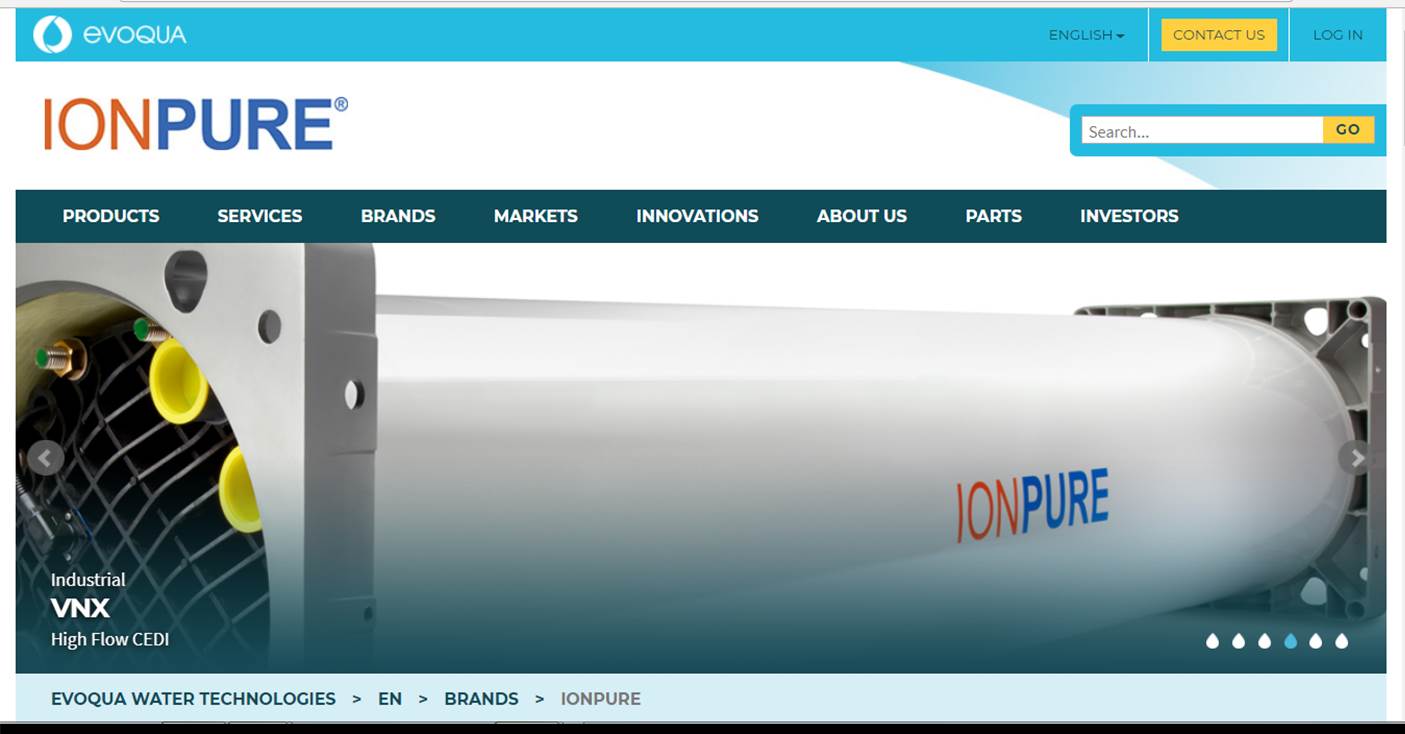Screen dimensions: 1405x734
Task: Open the About Us menu
Action: coord(862,216)
